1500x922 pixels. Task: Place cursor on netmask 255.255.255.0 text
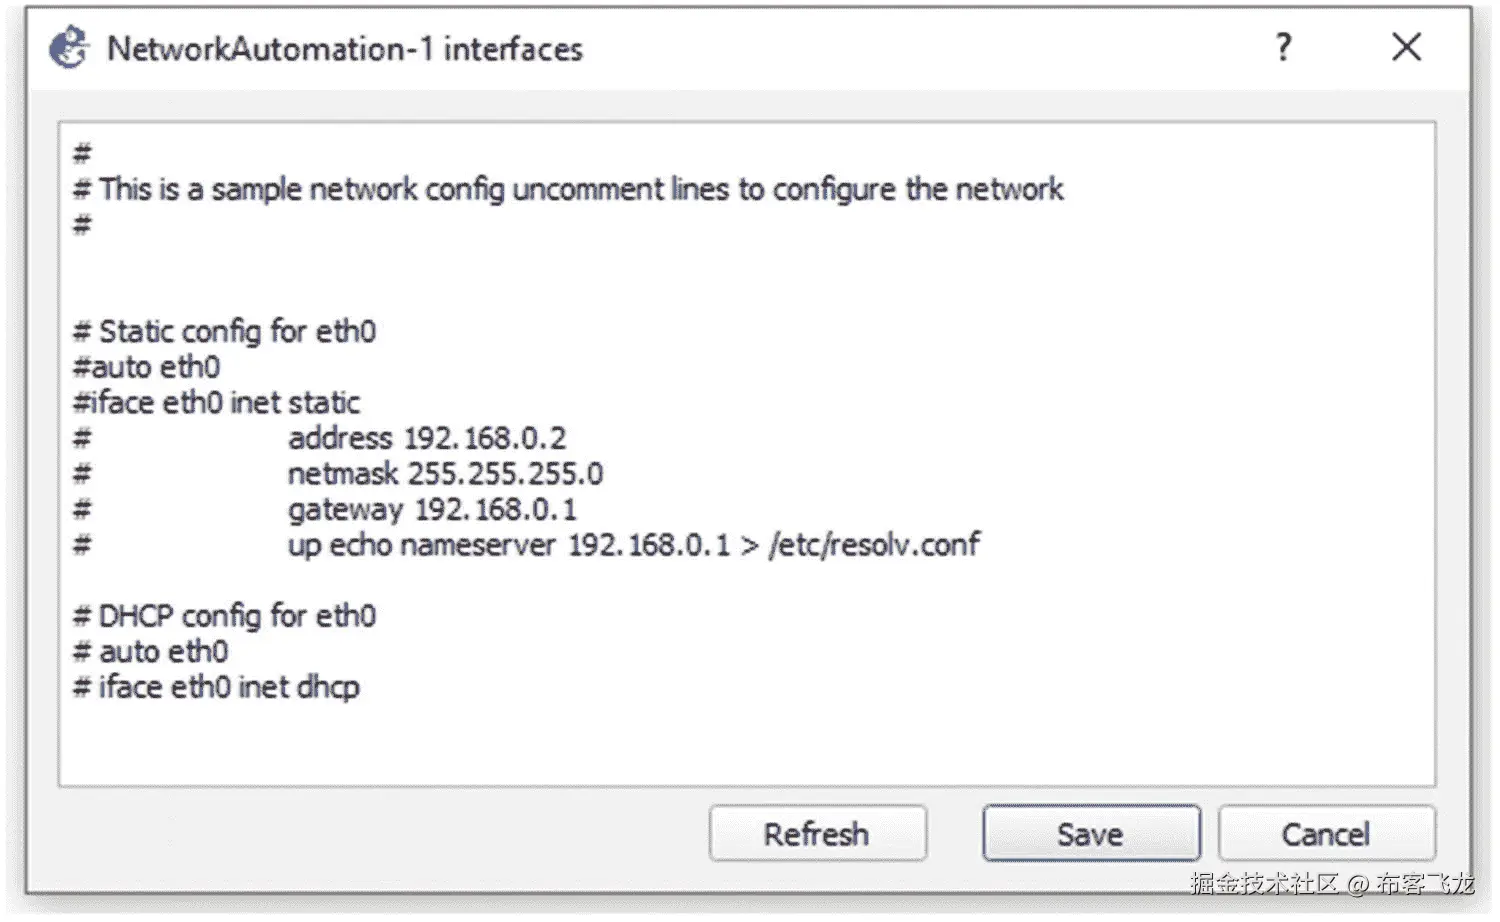(445, 474)
